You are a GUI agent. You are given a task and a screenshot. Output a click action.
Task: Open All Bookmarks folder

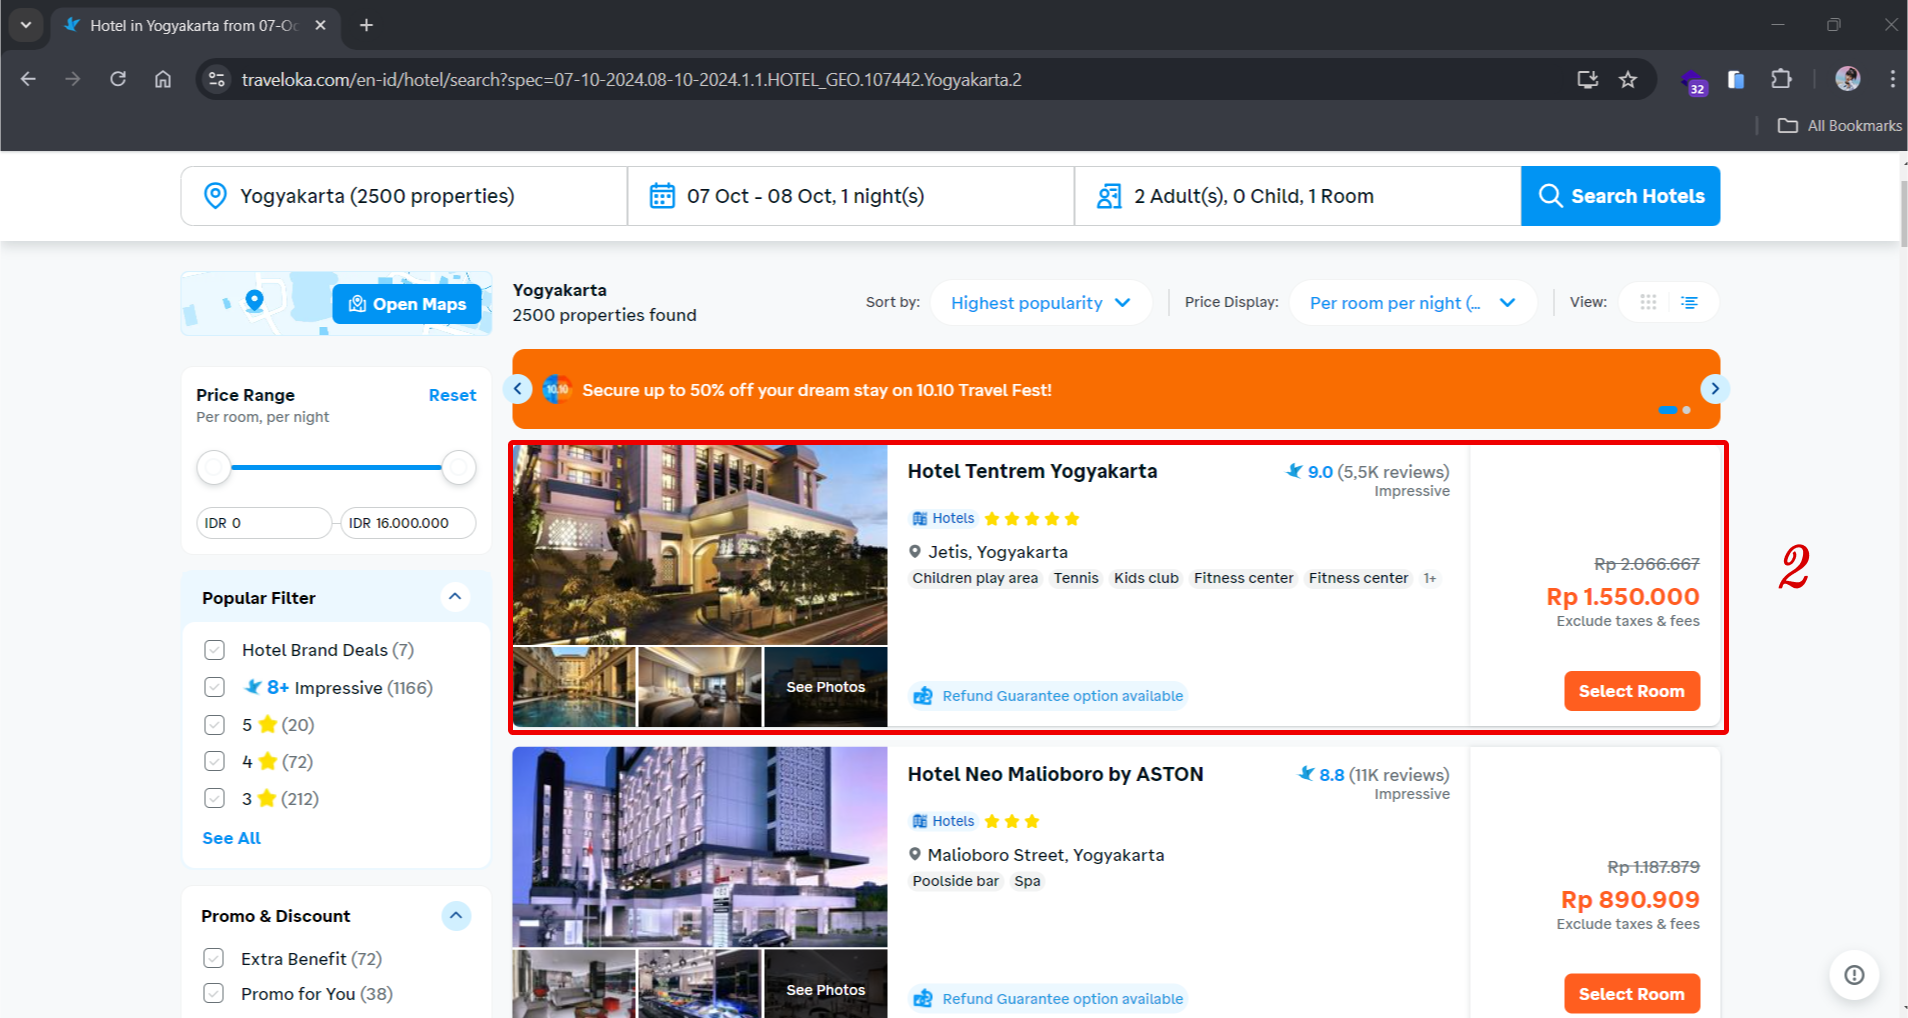point(1839,125)
